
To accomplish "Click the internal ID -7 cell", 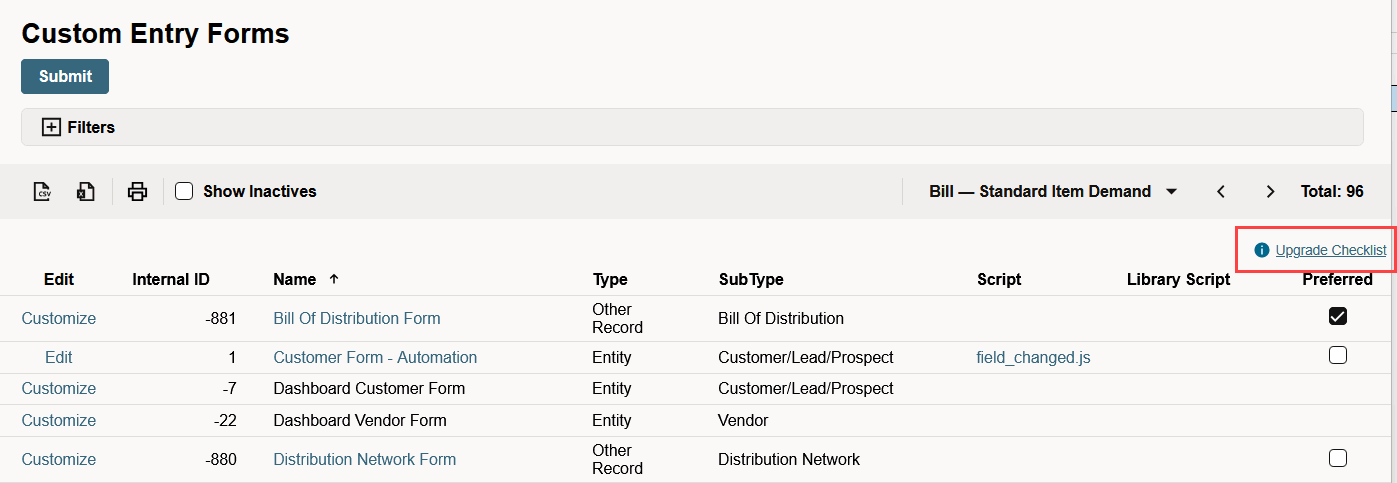I will [x=229, y=388].
